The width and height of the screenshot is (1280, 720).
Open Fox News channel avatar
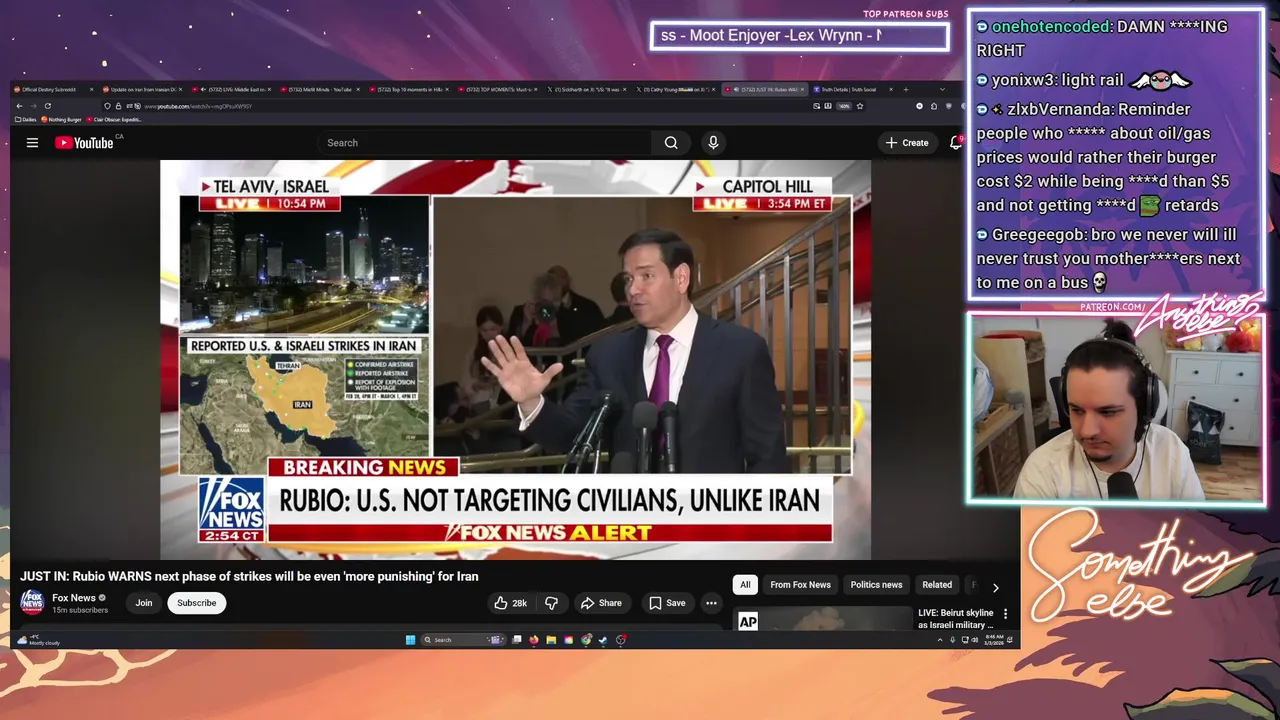tap(32, 602)
